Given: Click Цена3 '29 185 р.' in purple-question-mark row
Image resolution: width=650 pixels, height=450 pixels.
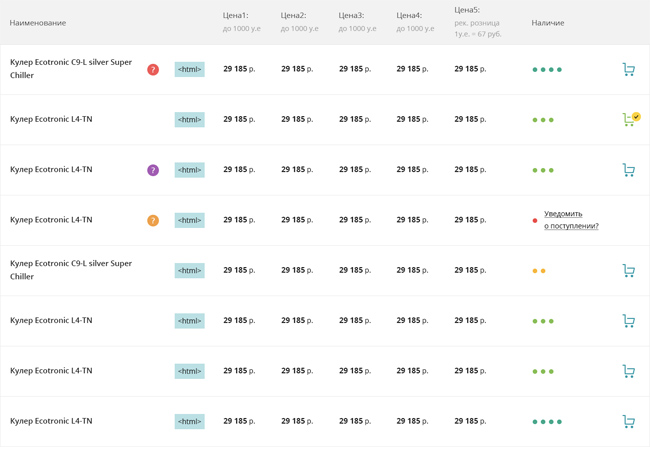Looking at the screenshot, I should [x=355, y=169].
